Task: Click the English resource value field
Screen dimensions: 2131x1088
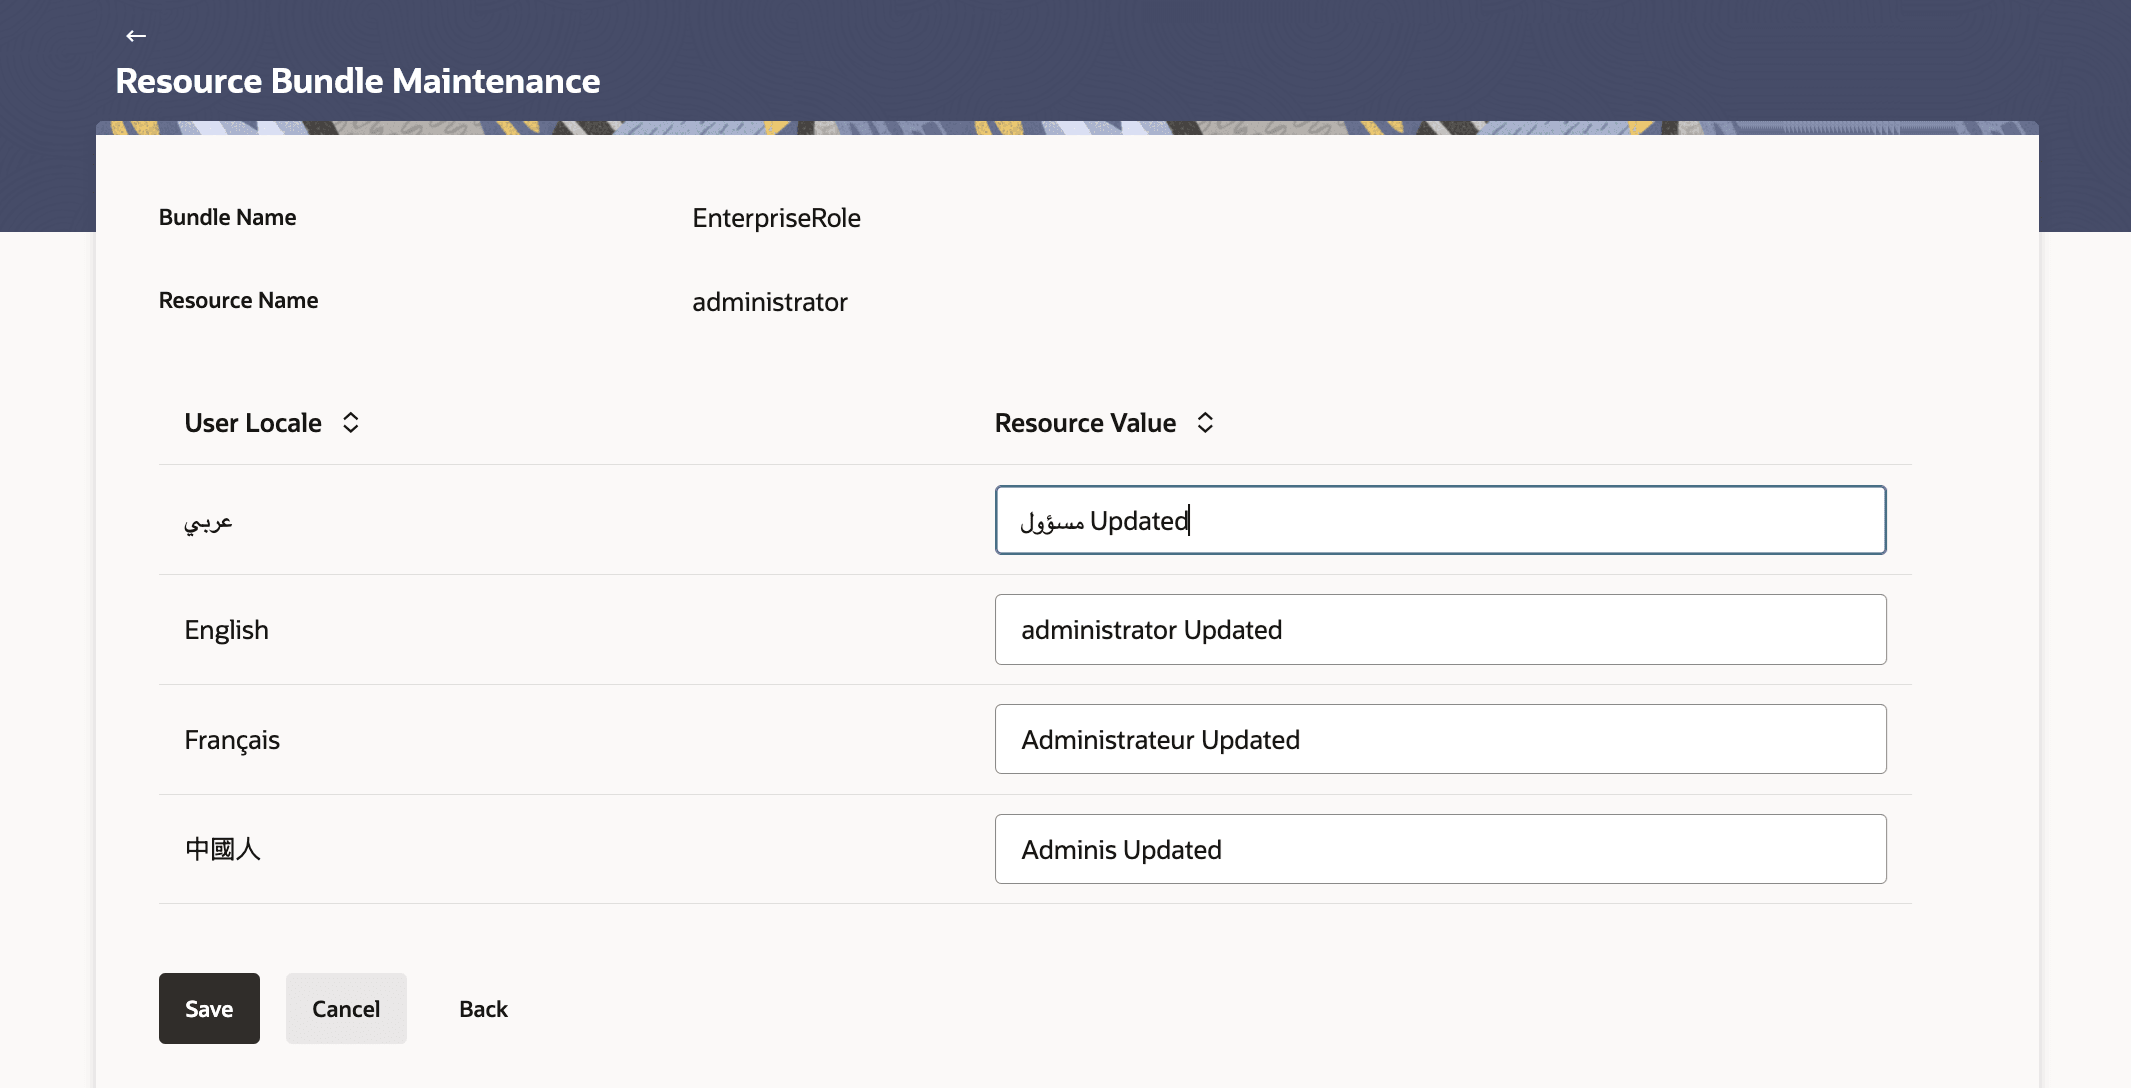Action: tap(1440, 630)
